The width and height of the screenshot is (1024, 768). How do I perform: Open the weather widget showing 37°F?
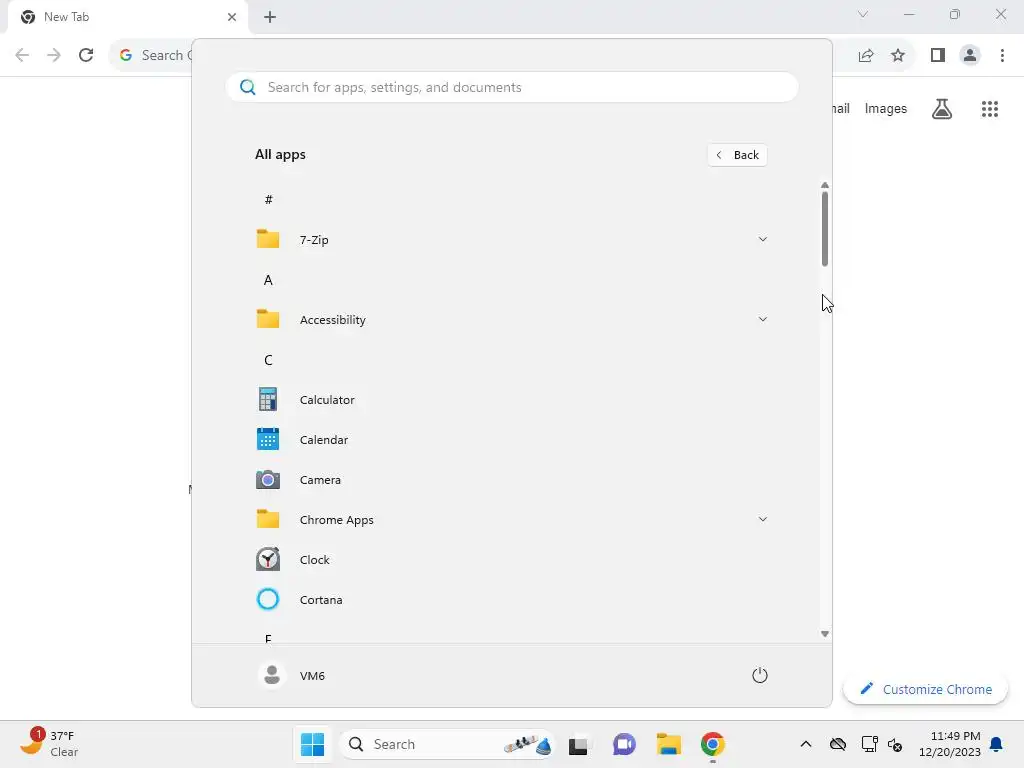click(48, 744)
